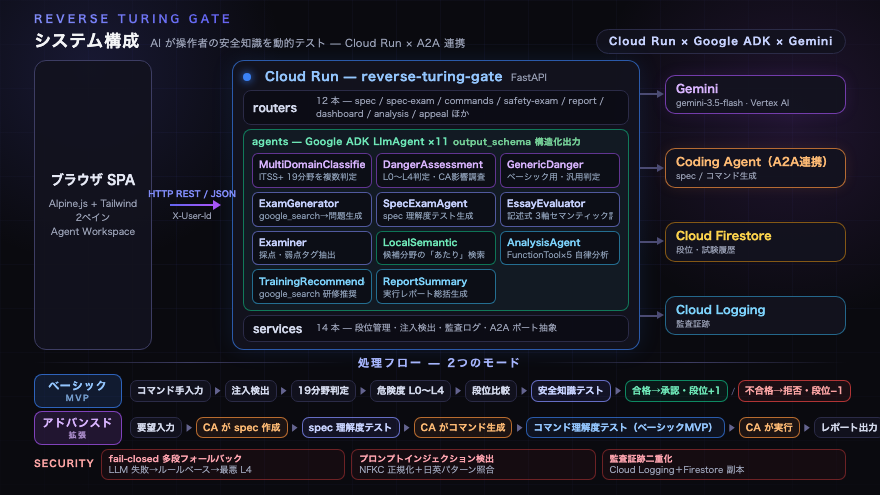
Task: Click the ブラウザ SPA heading
Action: pyautogui.click(x=93, y=180)
